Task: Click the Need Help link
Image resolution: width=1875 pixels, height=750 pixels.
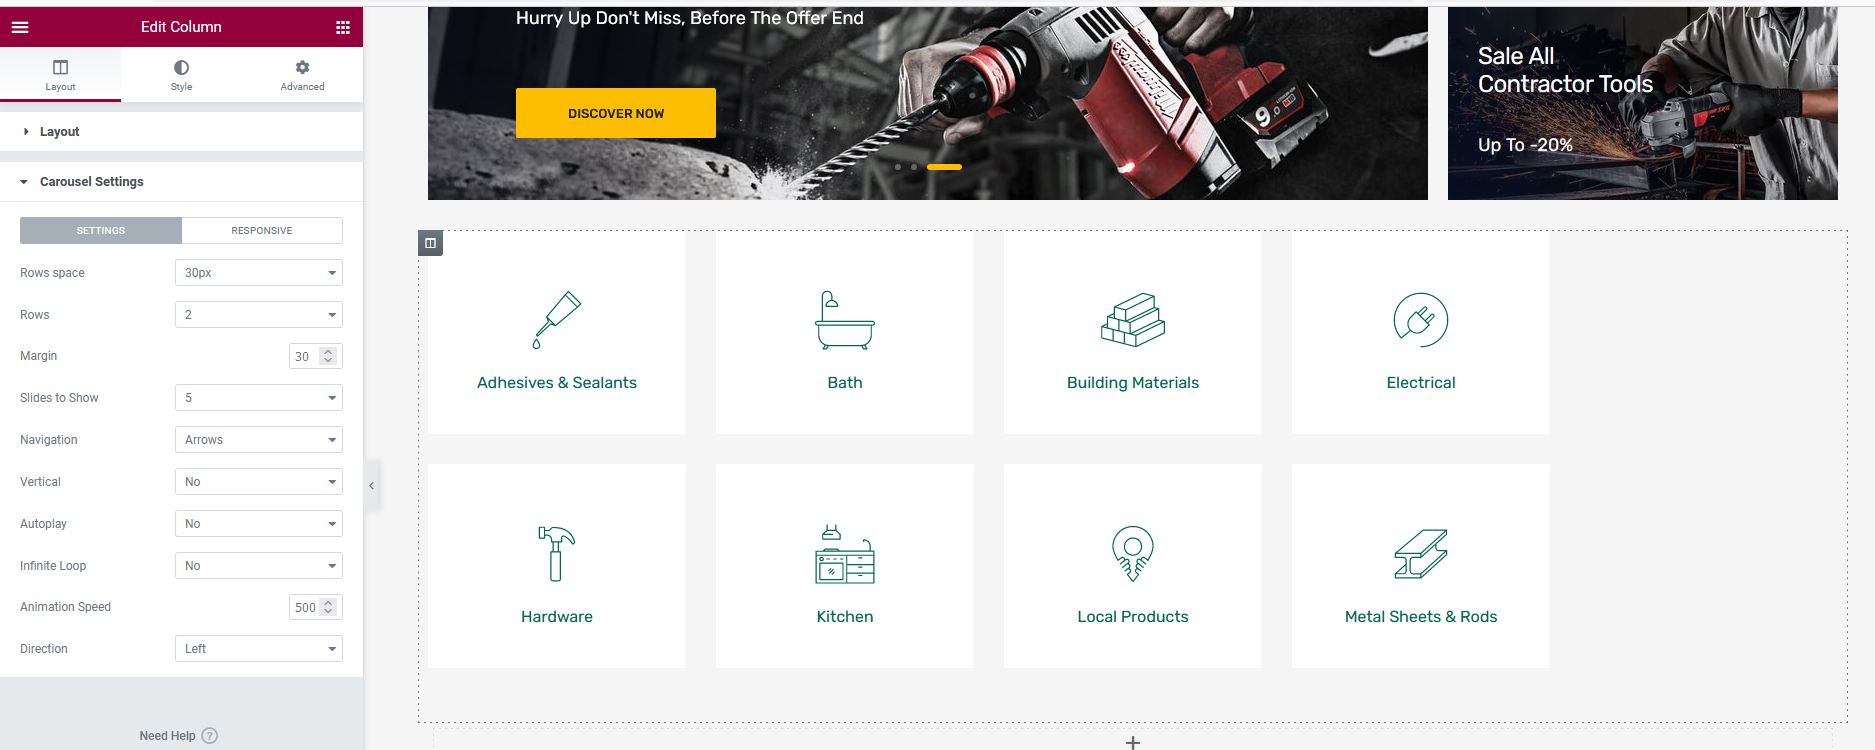Action: (167, 736)
